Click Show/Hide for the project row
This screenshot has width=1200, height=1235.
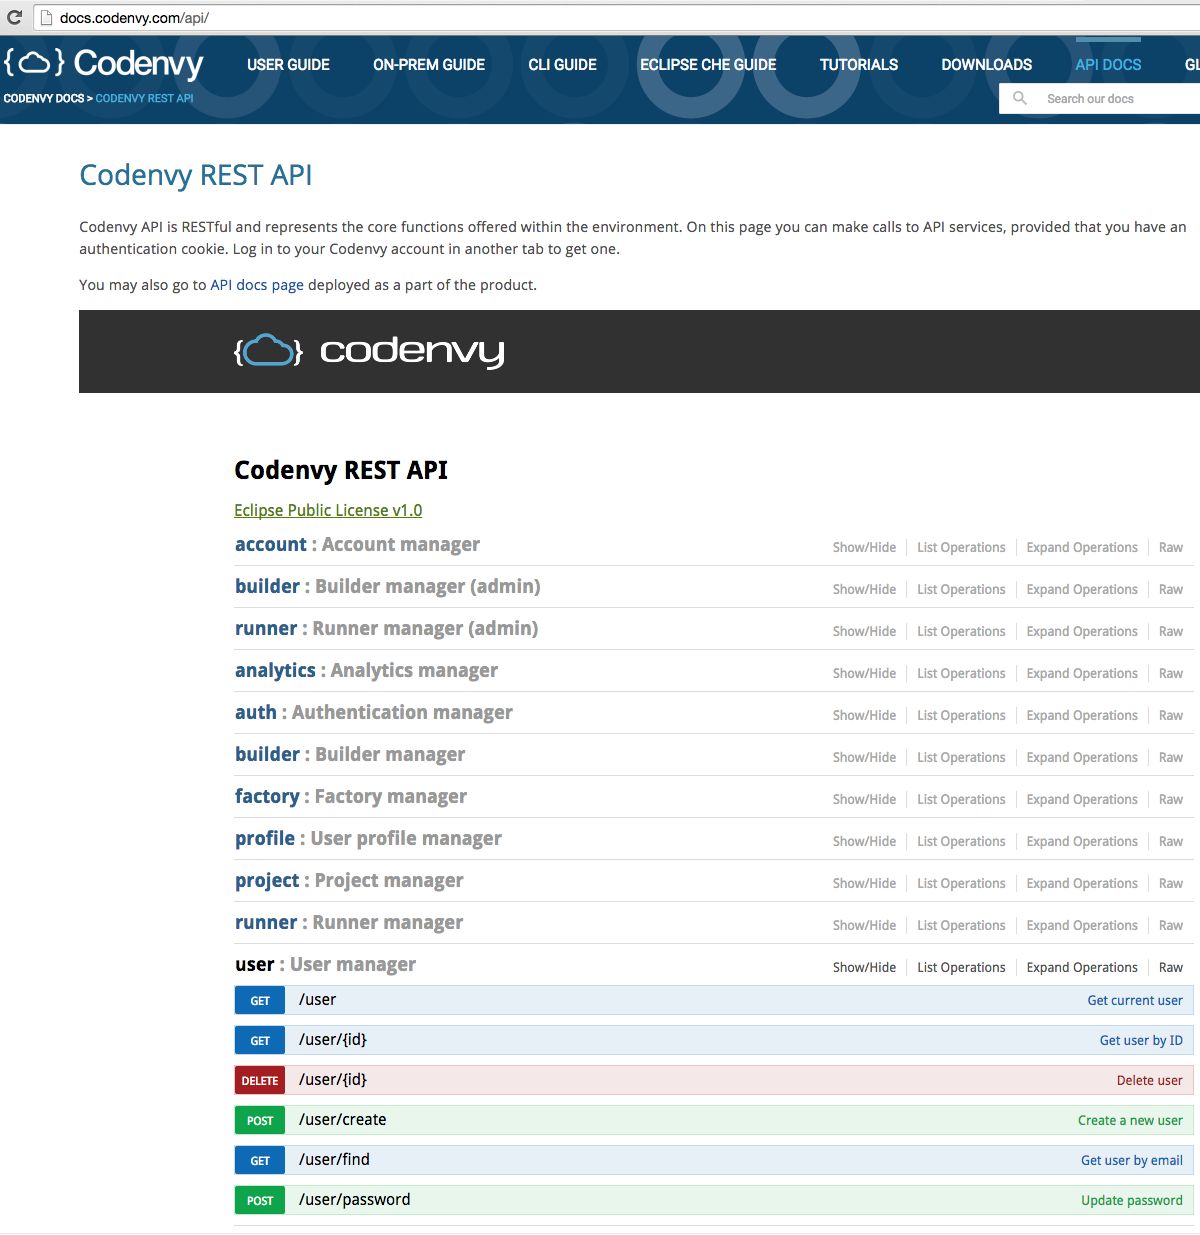tap(864, 883)
